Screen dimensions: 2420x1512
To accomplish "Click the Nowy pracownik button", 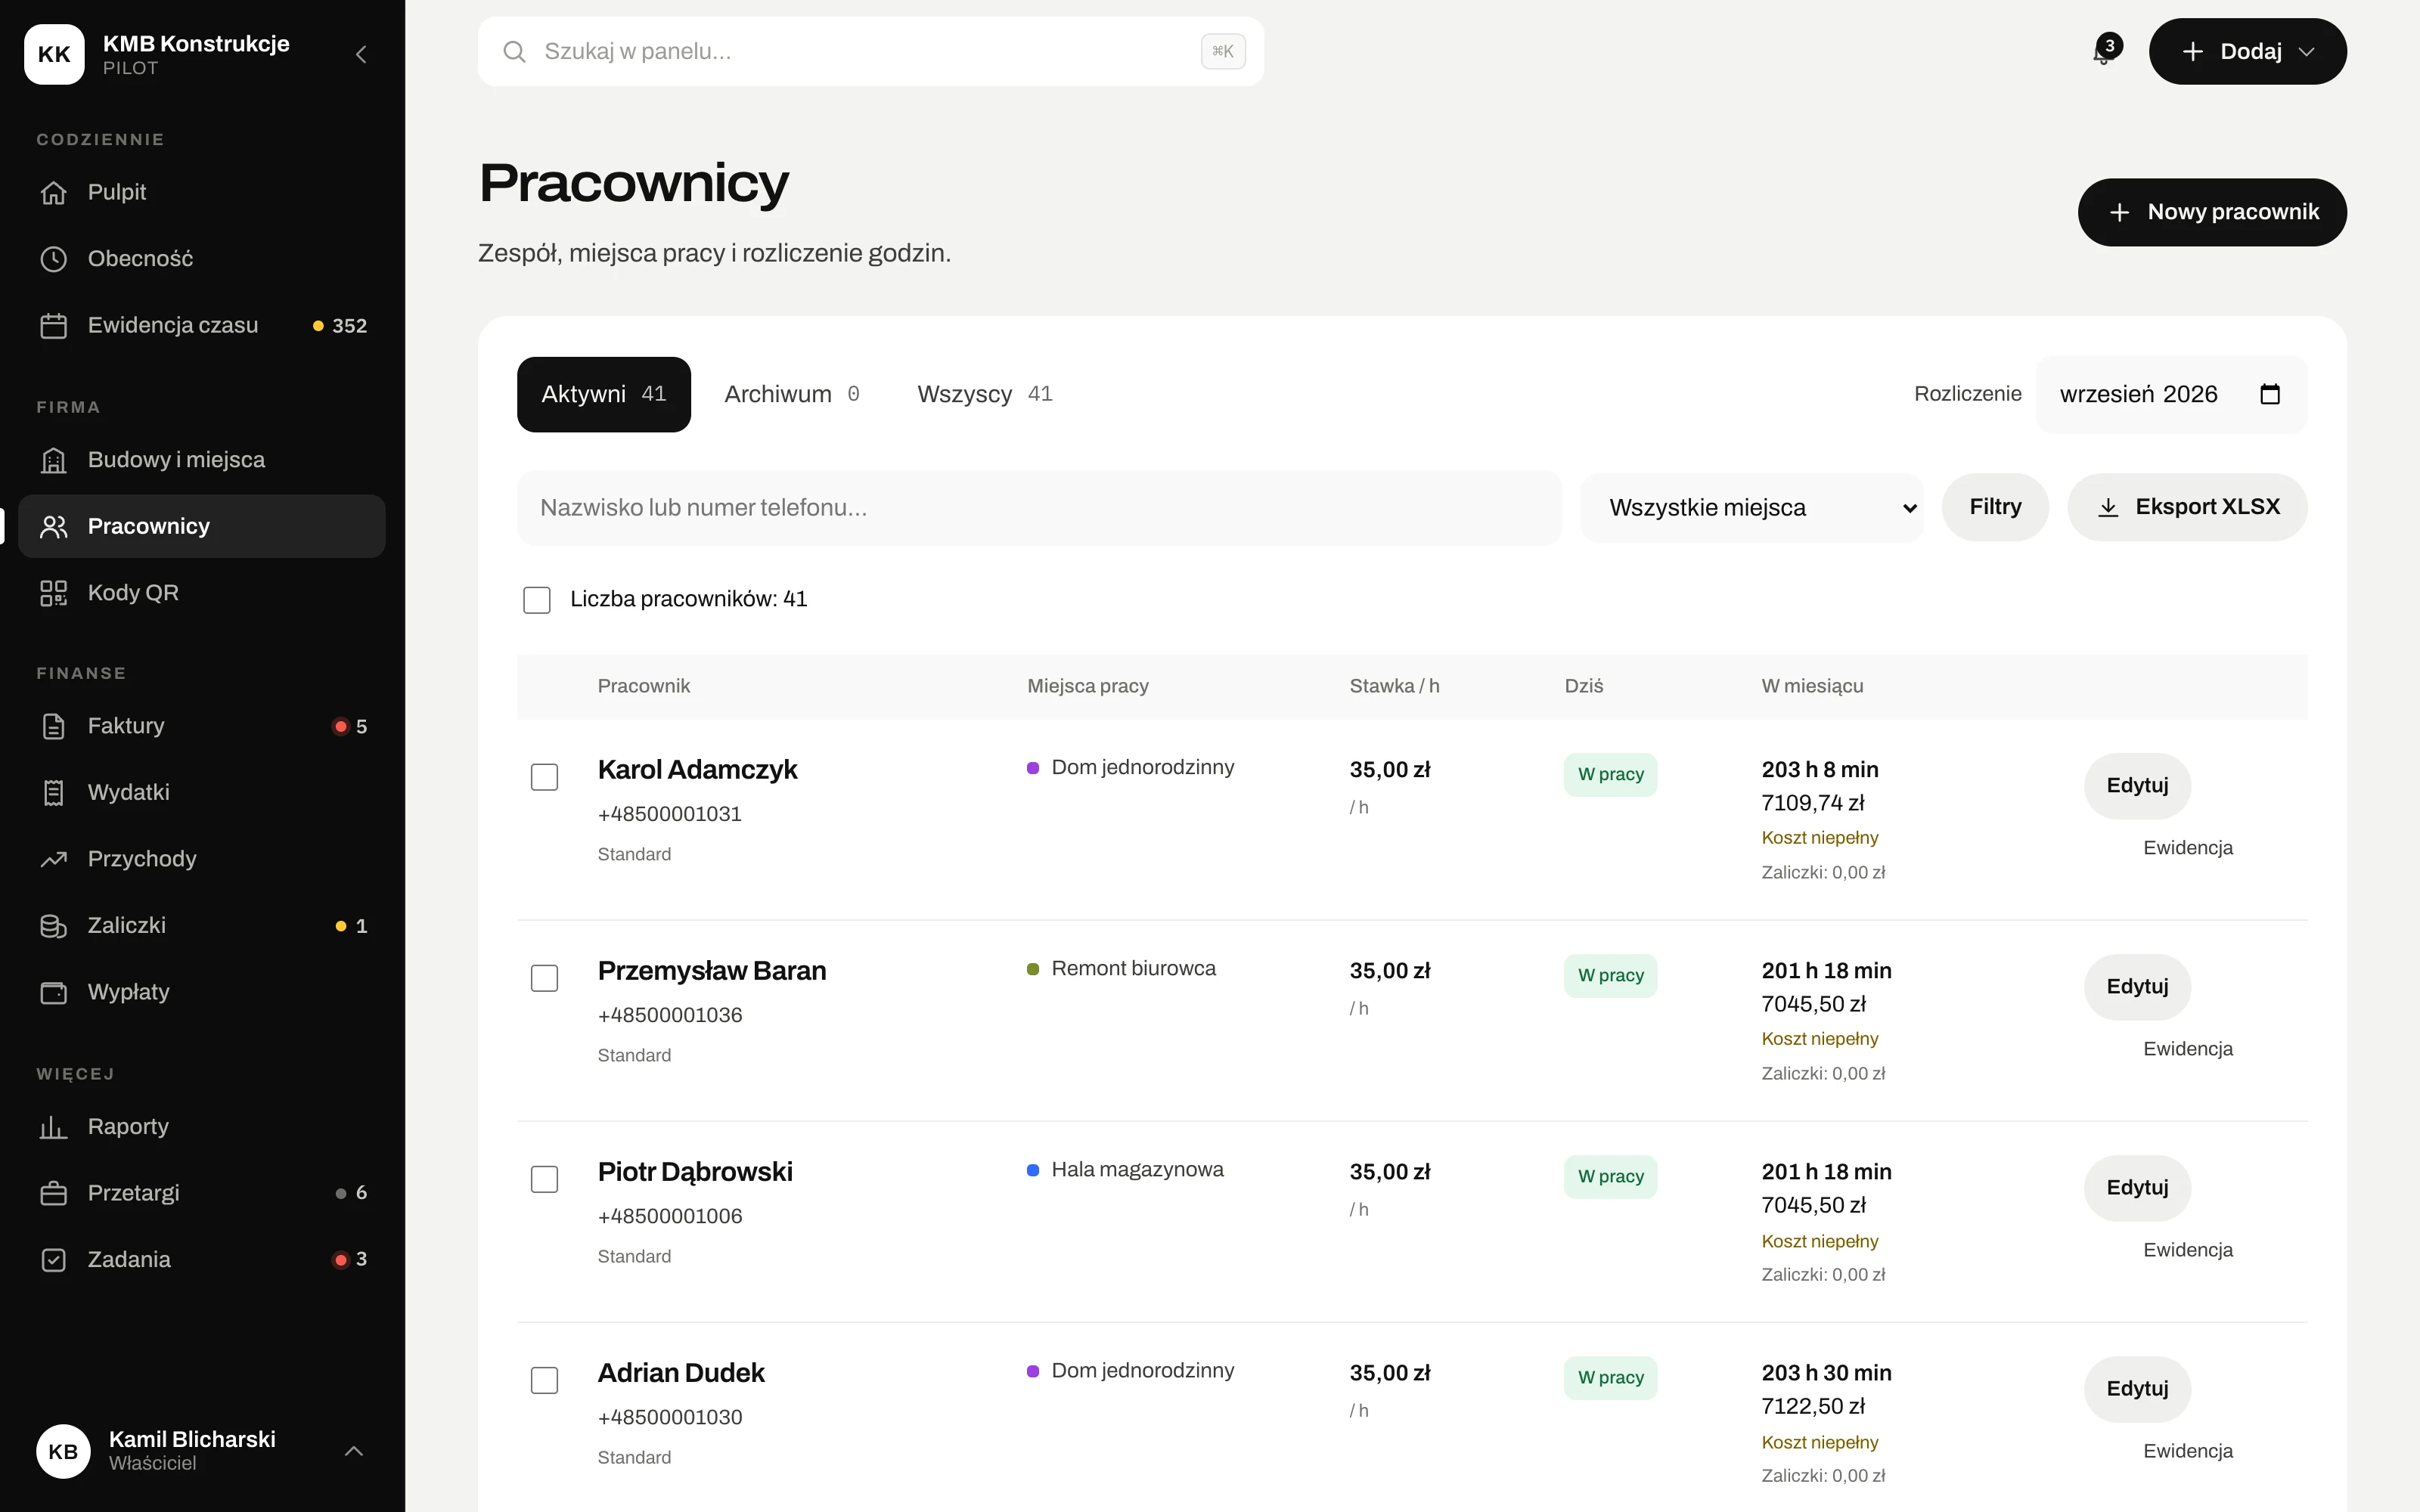I will pyautogui.click(x=2212, y=212).
